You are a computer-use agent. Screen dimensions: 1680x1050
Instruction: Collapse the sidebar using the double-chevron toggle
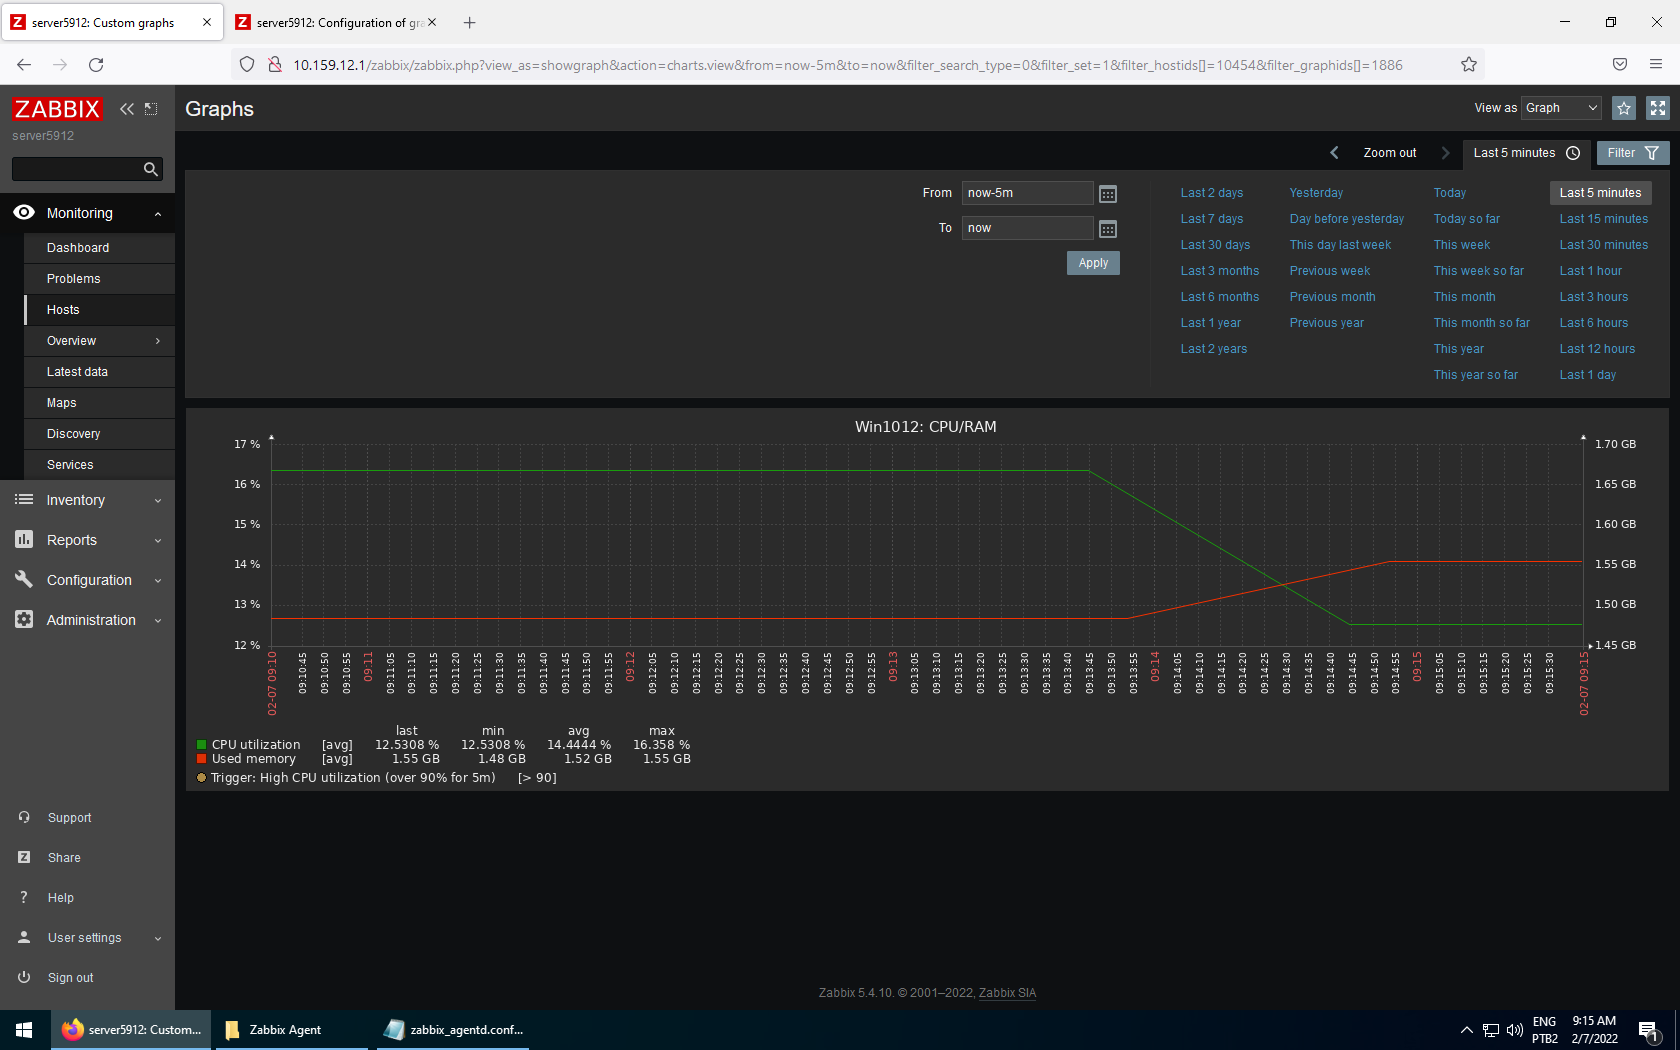(x=126, y=109)
